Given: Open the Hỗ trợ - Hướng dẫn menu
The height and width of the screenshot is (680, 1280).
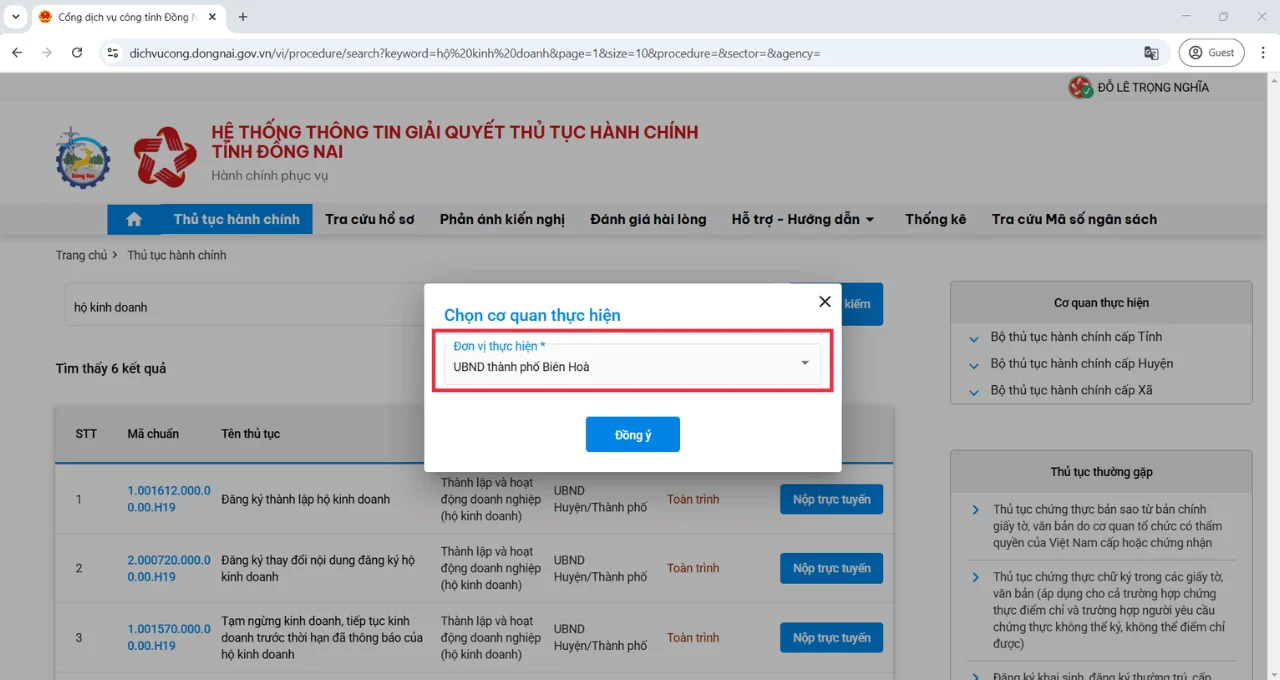Looking at the screenshot, I should 803,219.
